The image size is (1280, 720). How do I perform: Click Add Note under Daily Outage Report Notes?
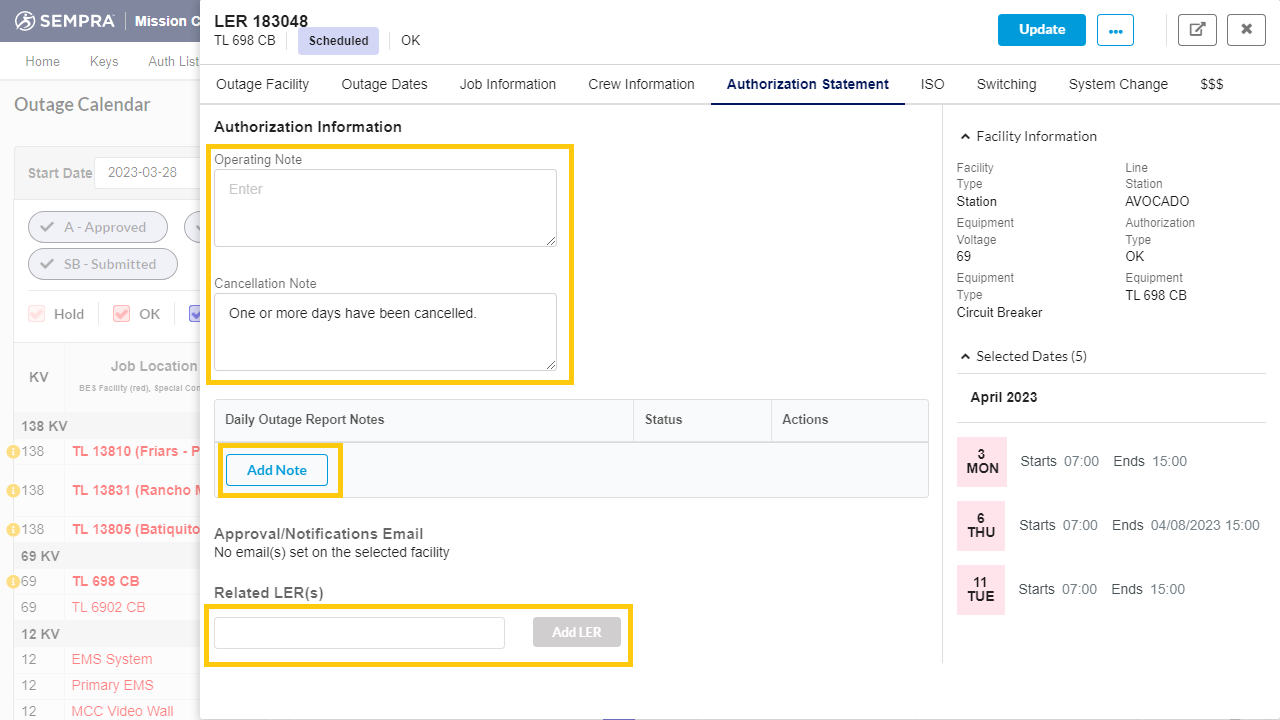click(276, 470)
